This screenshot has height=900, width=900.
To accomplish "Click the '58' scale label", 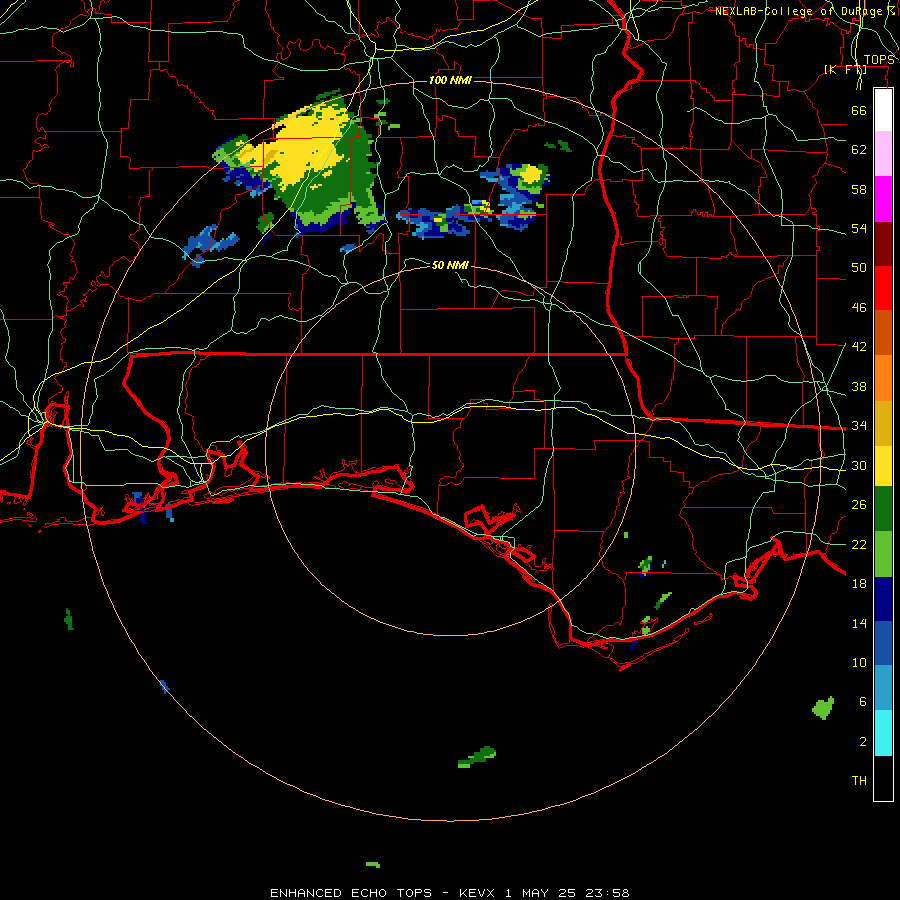I will pos(859,189).
